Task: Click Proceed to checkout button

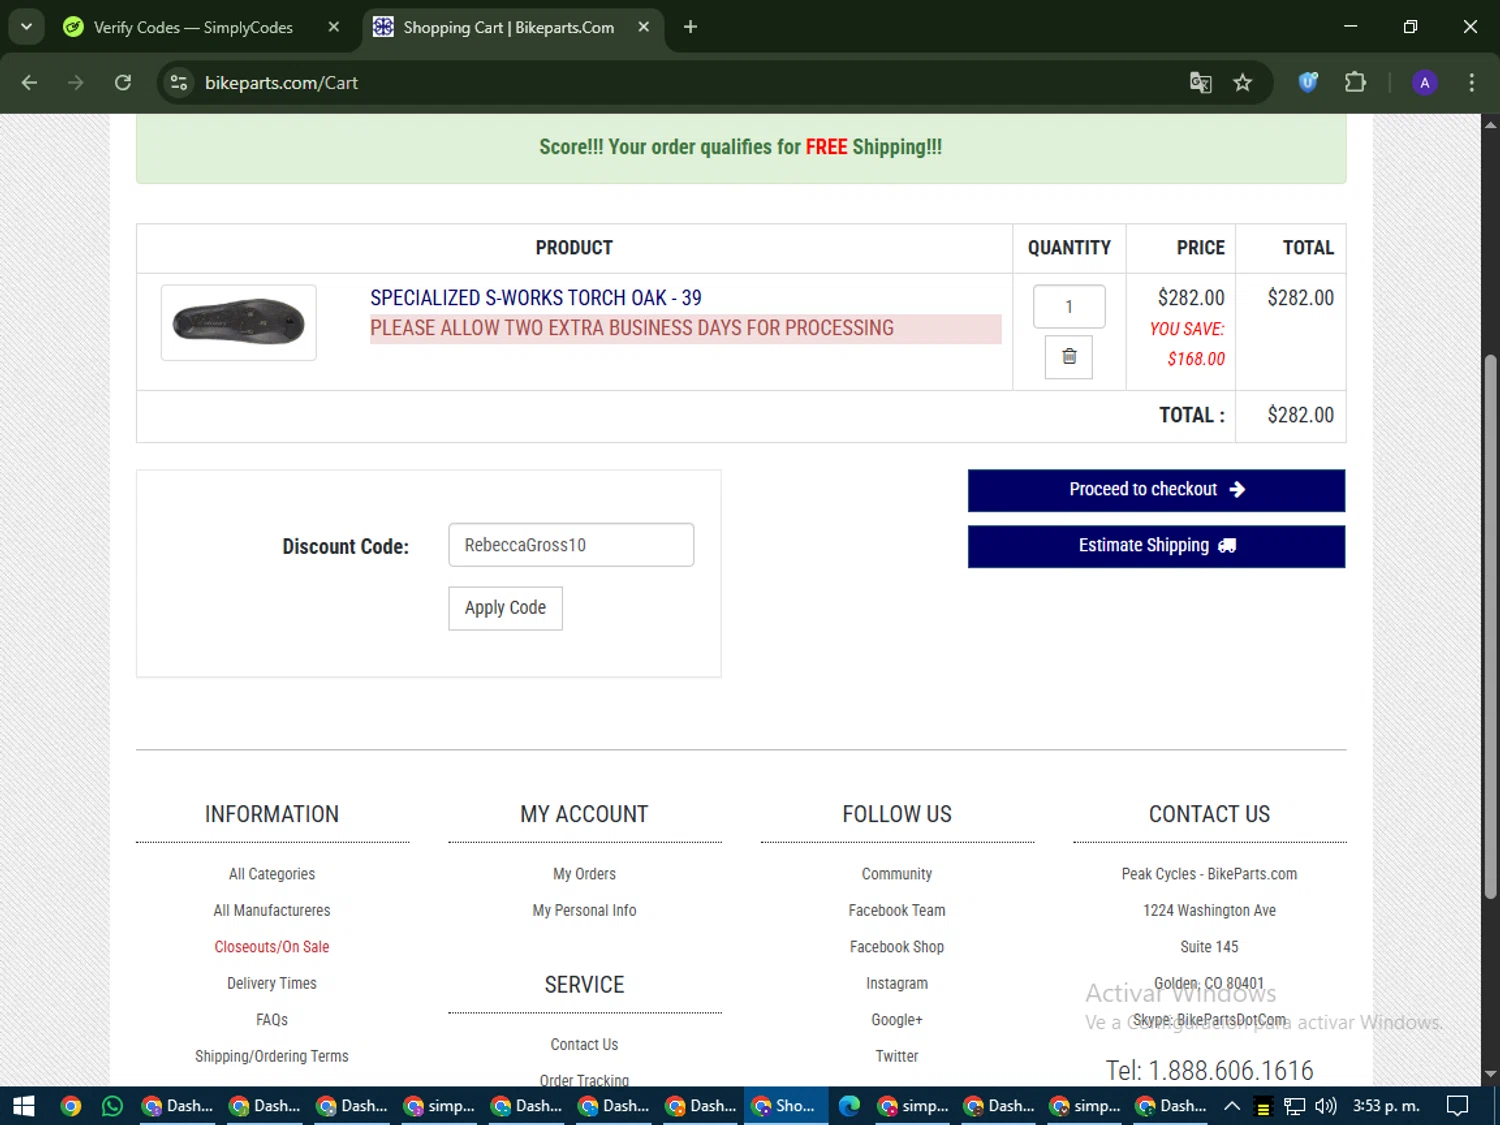Action: [1156, 490]
